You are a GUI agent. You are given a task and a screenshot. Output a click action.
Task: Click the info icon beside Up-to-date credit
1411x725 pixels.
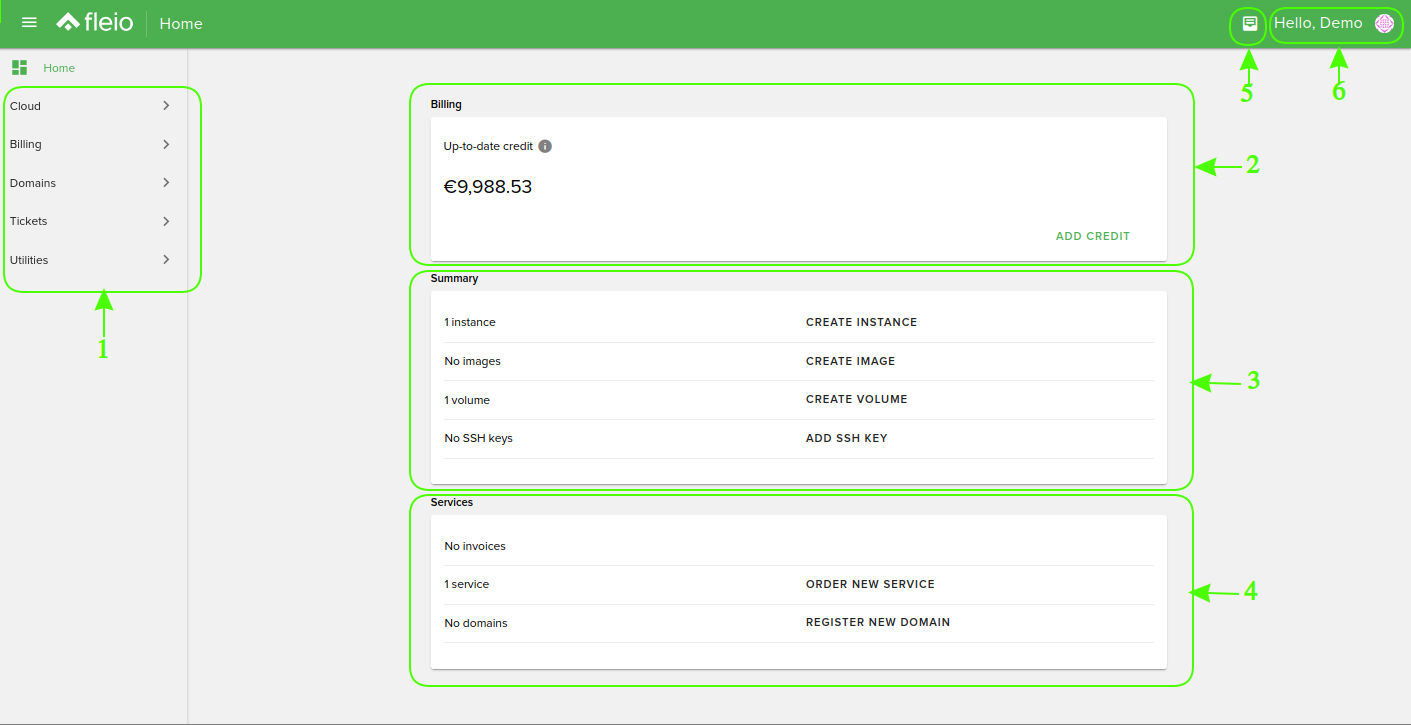pos(544,146)
